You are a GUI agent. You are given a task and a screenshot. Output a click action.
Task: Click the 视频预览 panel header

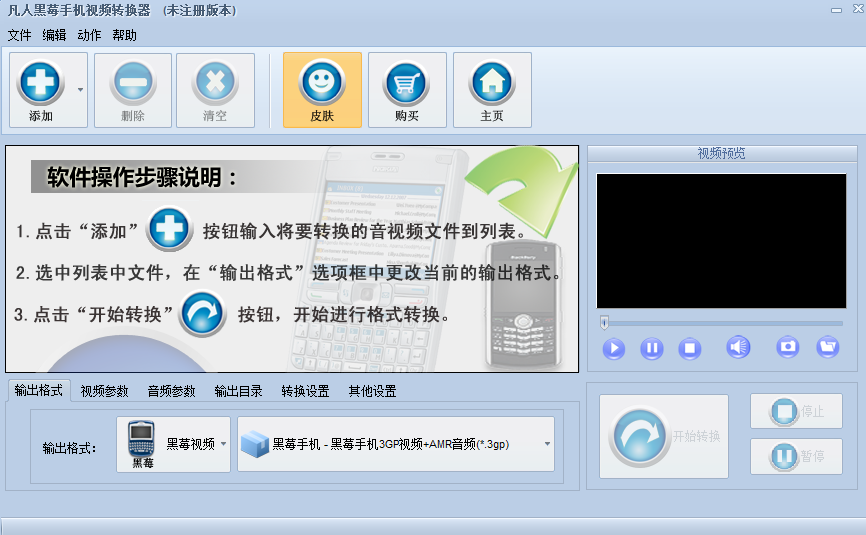[x=722, y=153]
